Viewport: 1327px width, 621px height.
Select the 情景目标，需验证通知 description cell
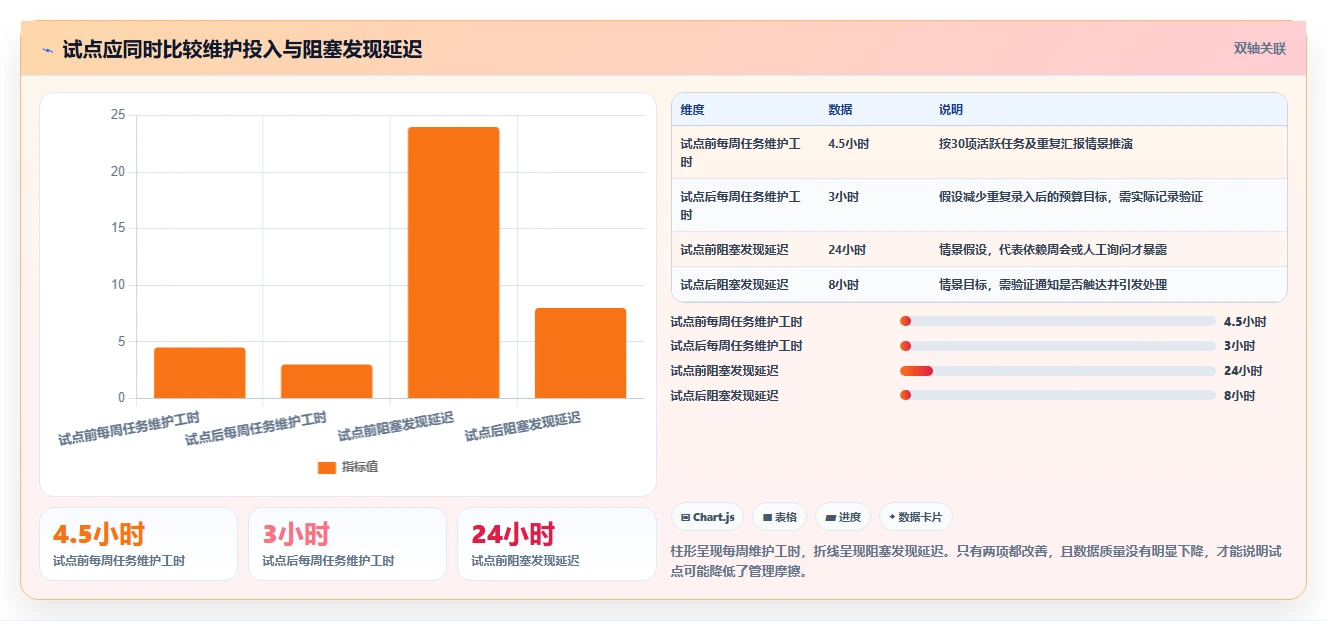click(x=1053, y=285)
